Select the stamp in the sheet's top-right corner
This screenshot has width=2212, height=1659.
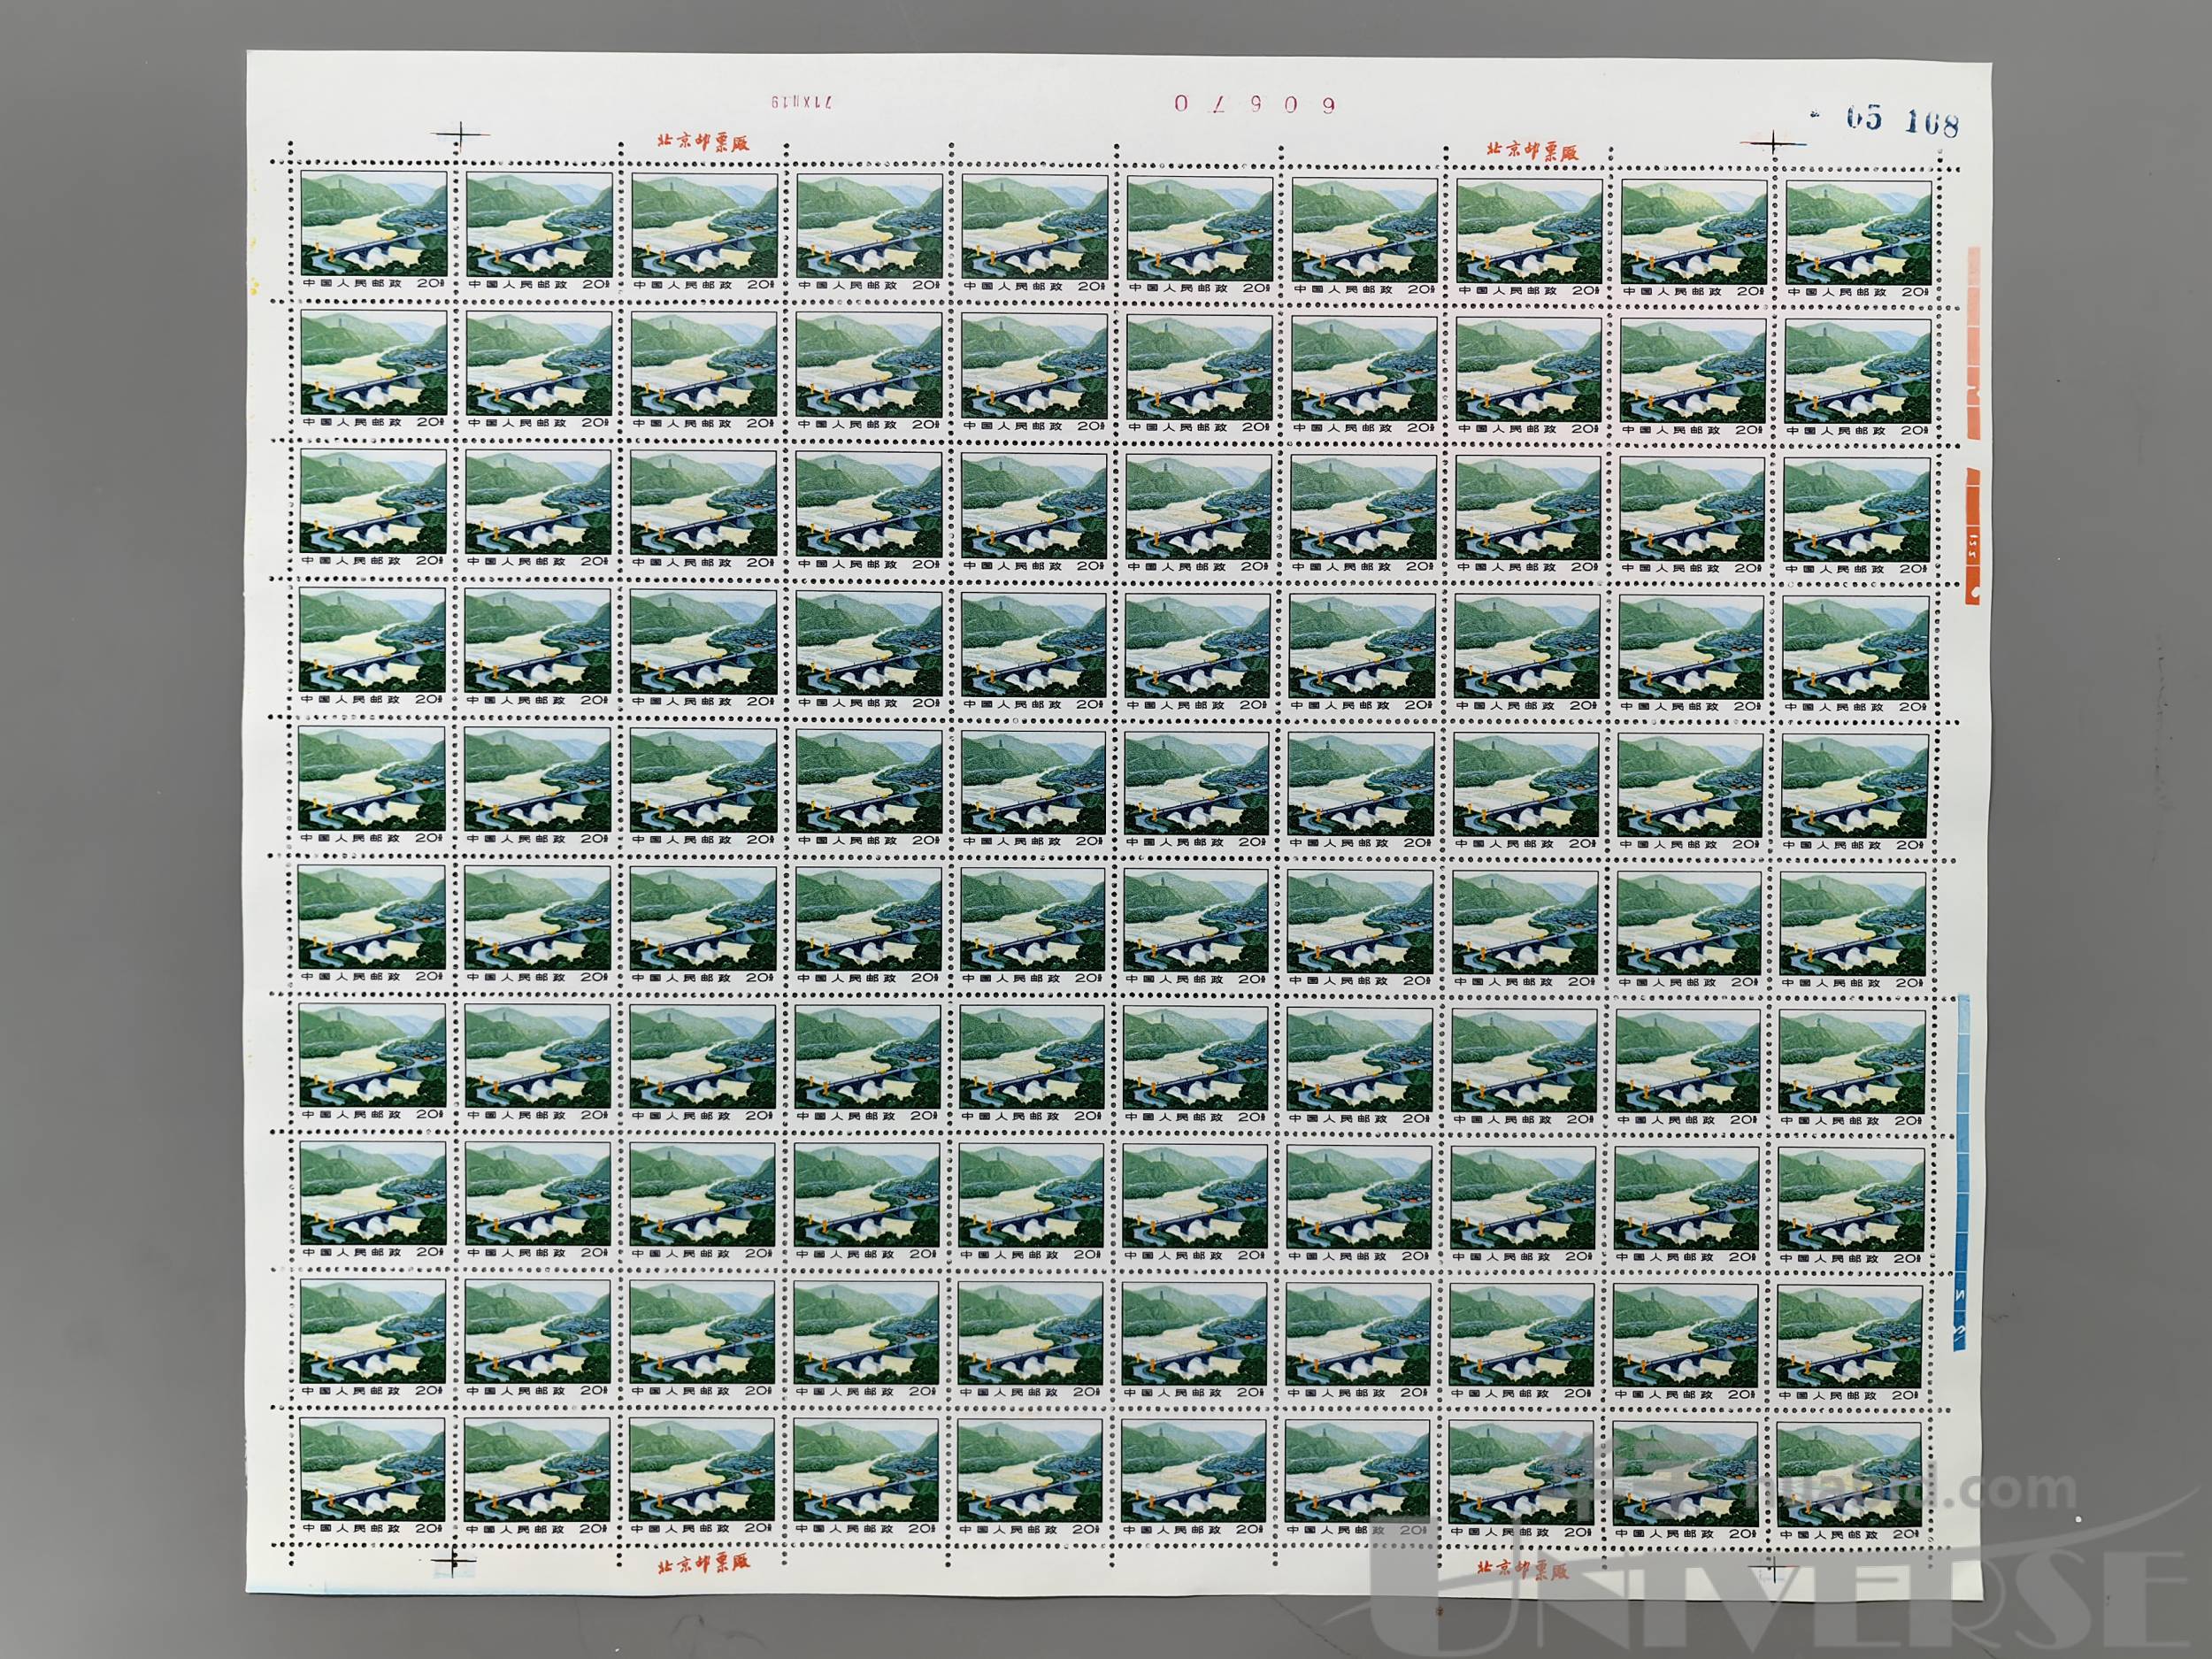point(1857,240)
